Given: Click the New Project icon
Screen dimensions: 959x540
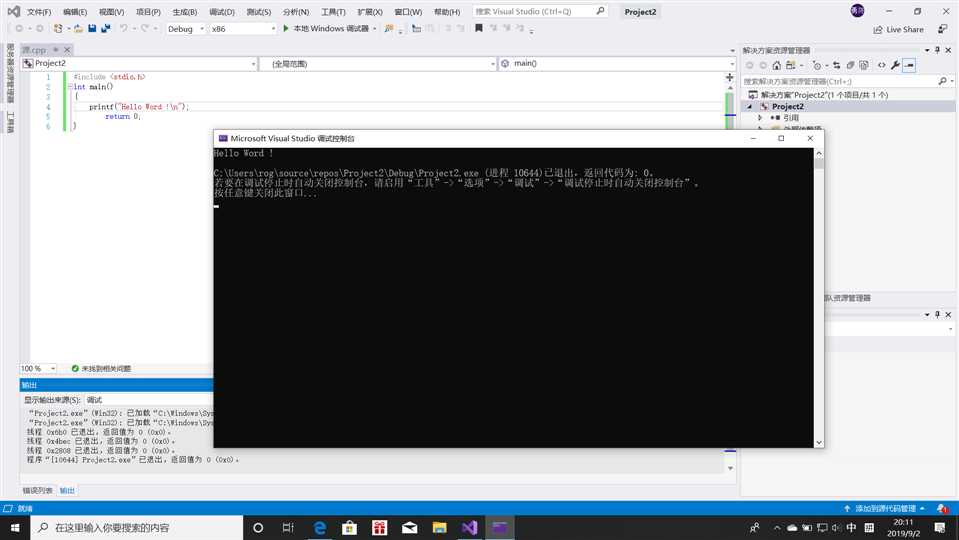Looking at the screenshot, I should 58,28.
